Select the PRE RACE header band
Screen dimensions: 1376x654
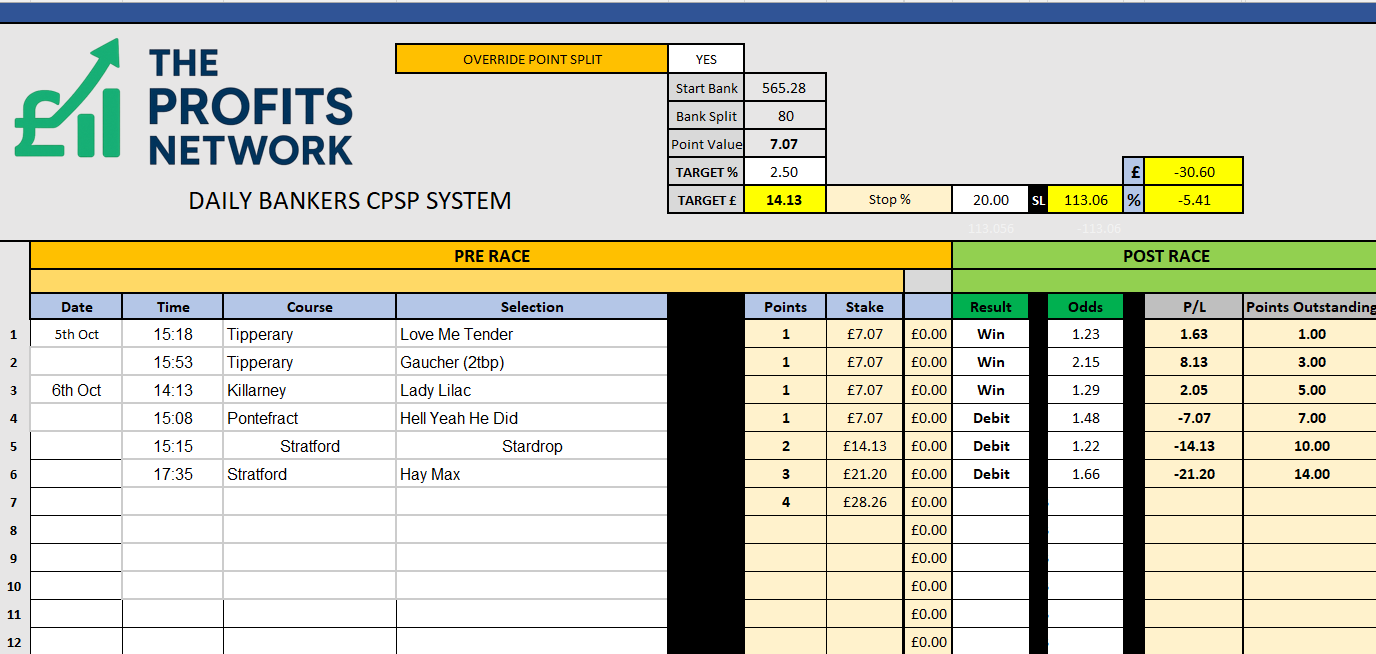click(491, 256)
